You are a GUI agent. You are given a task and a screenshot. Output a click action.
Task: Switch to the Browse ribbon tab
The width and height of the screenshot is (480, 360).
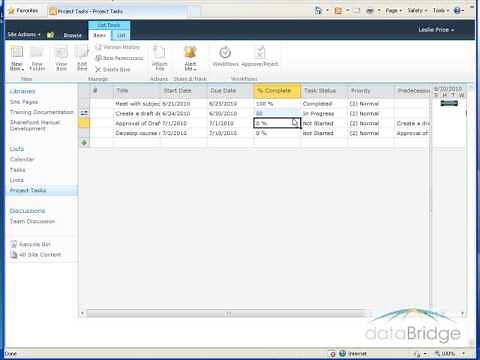click(x=73, y=35)
